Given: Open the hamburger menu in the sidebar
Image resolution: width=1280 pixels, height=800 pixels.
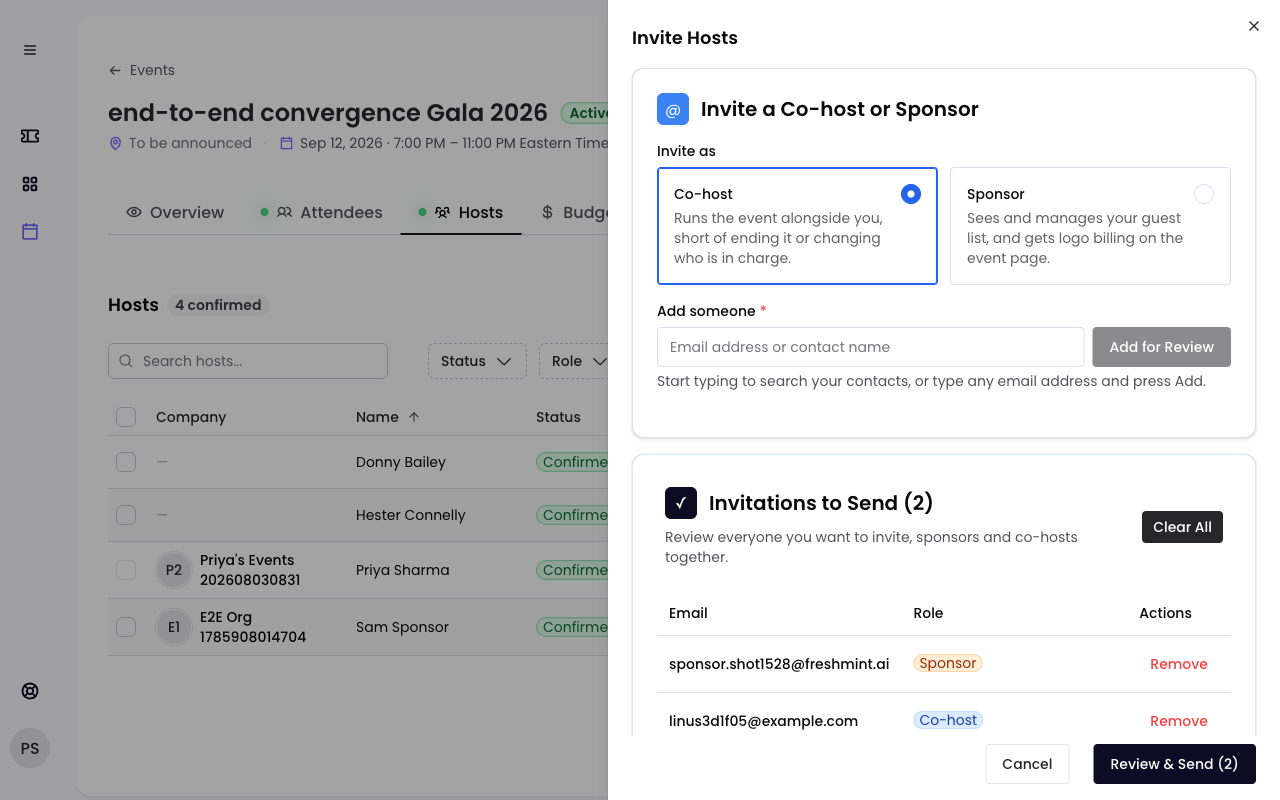Looking at the screenshot, I should 30,50.
